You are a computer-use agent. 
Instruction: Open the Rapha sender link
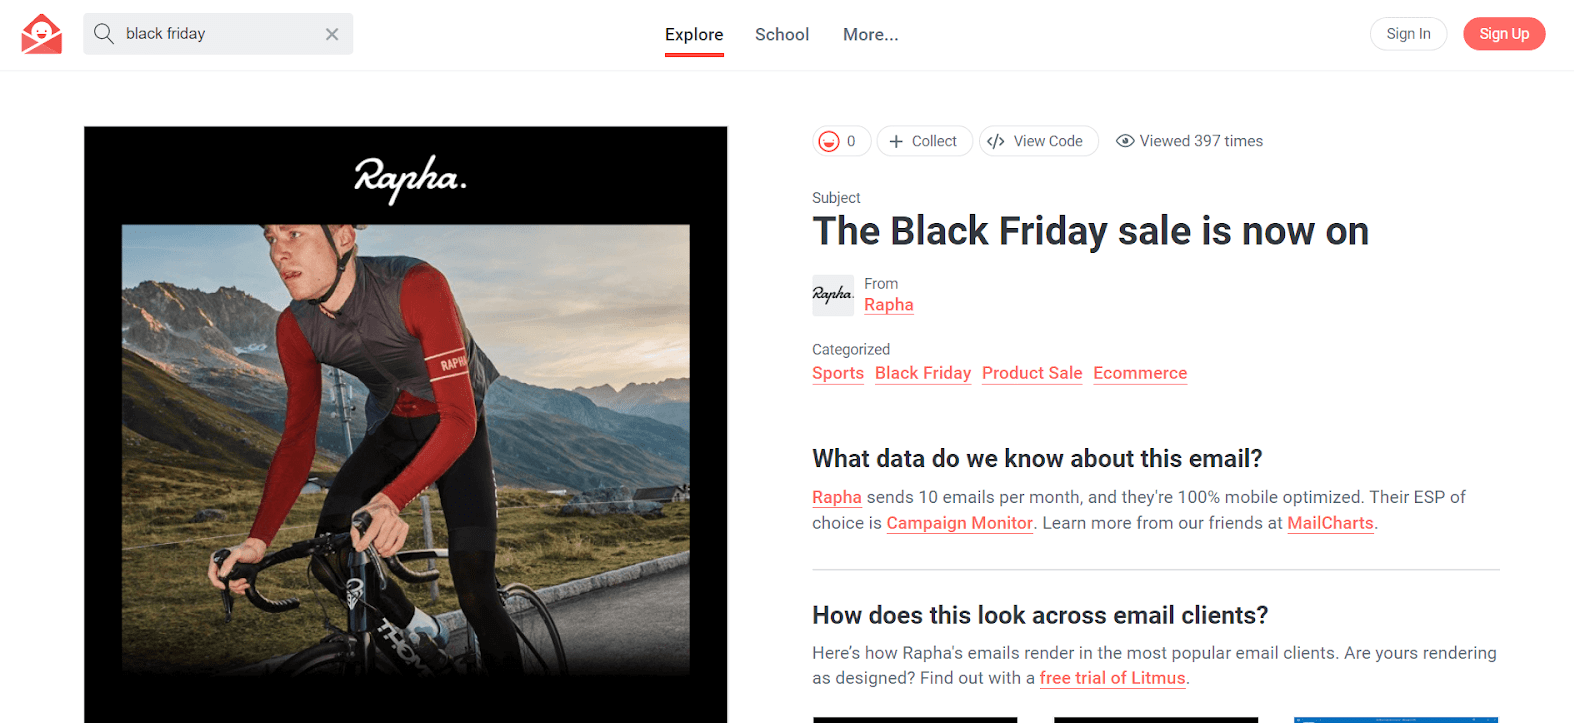[x=889, y=305]
